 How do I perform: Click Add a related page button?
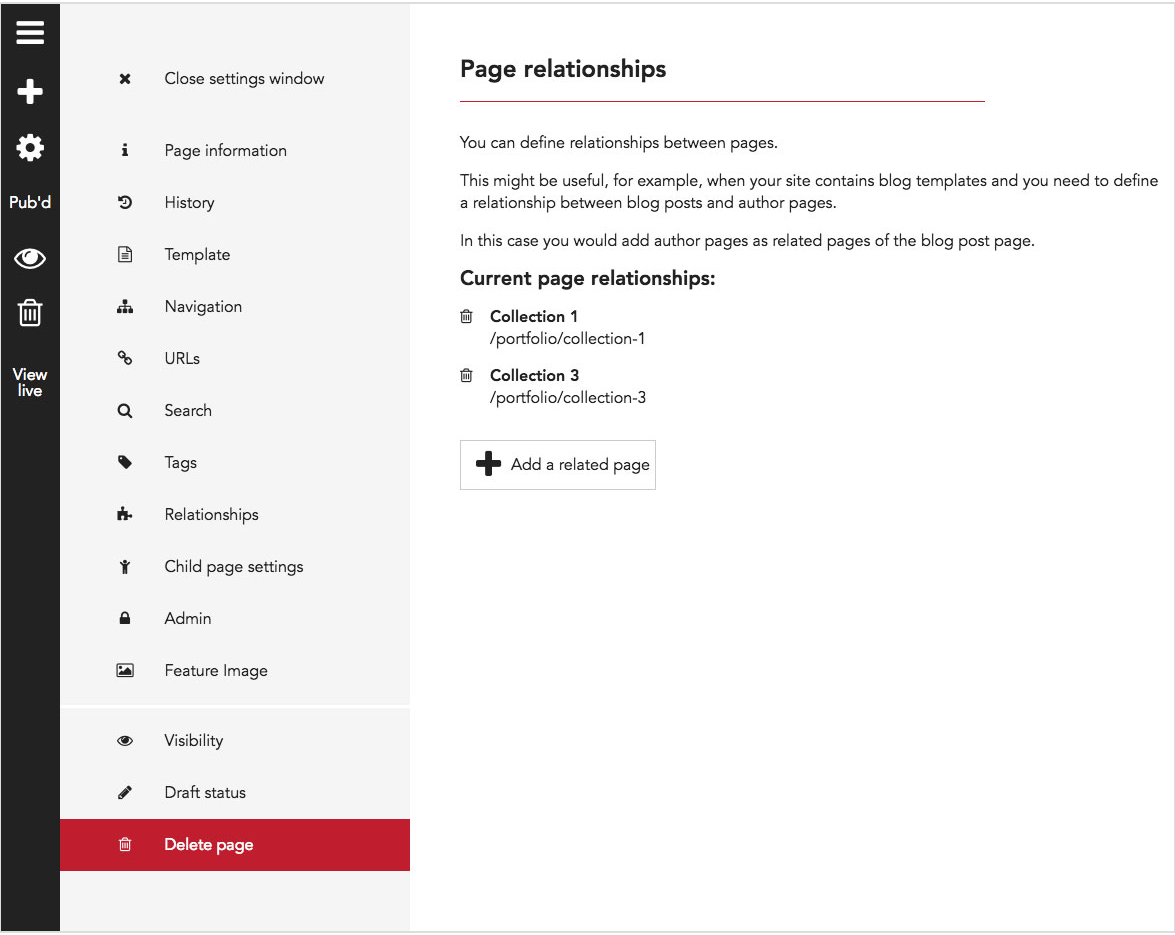[x=558, y=465]
